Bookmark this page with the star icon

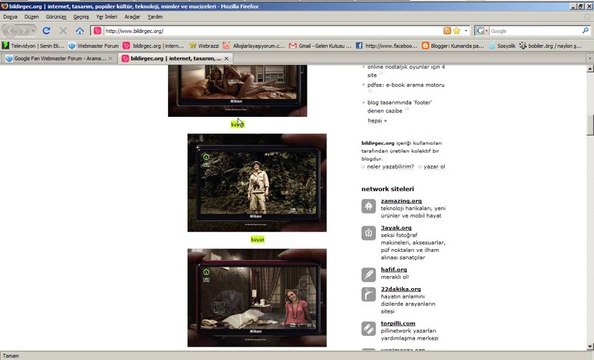click(x=456, y=31)
